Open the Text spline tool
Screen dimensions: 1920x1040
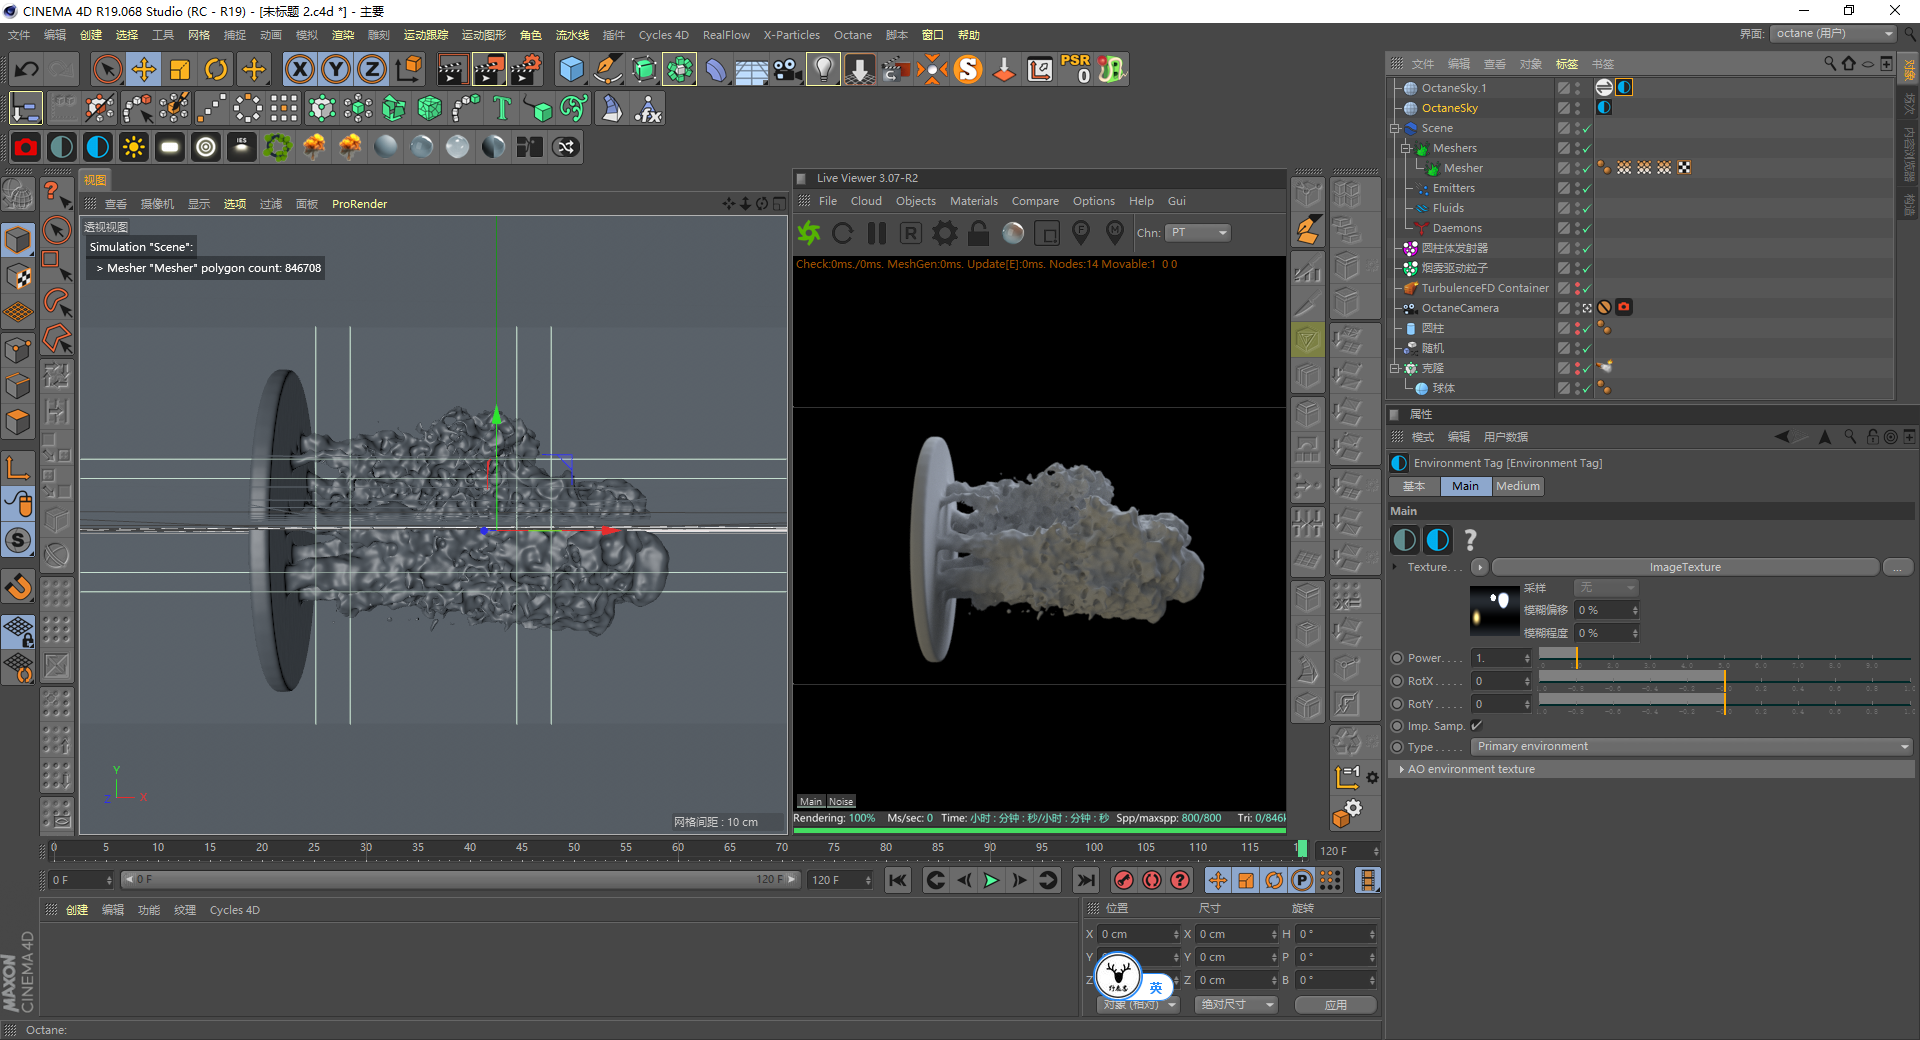tap(502, 108)
